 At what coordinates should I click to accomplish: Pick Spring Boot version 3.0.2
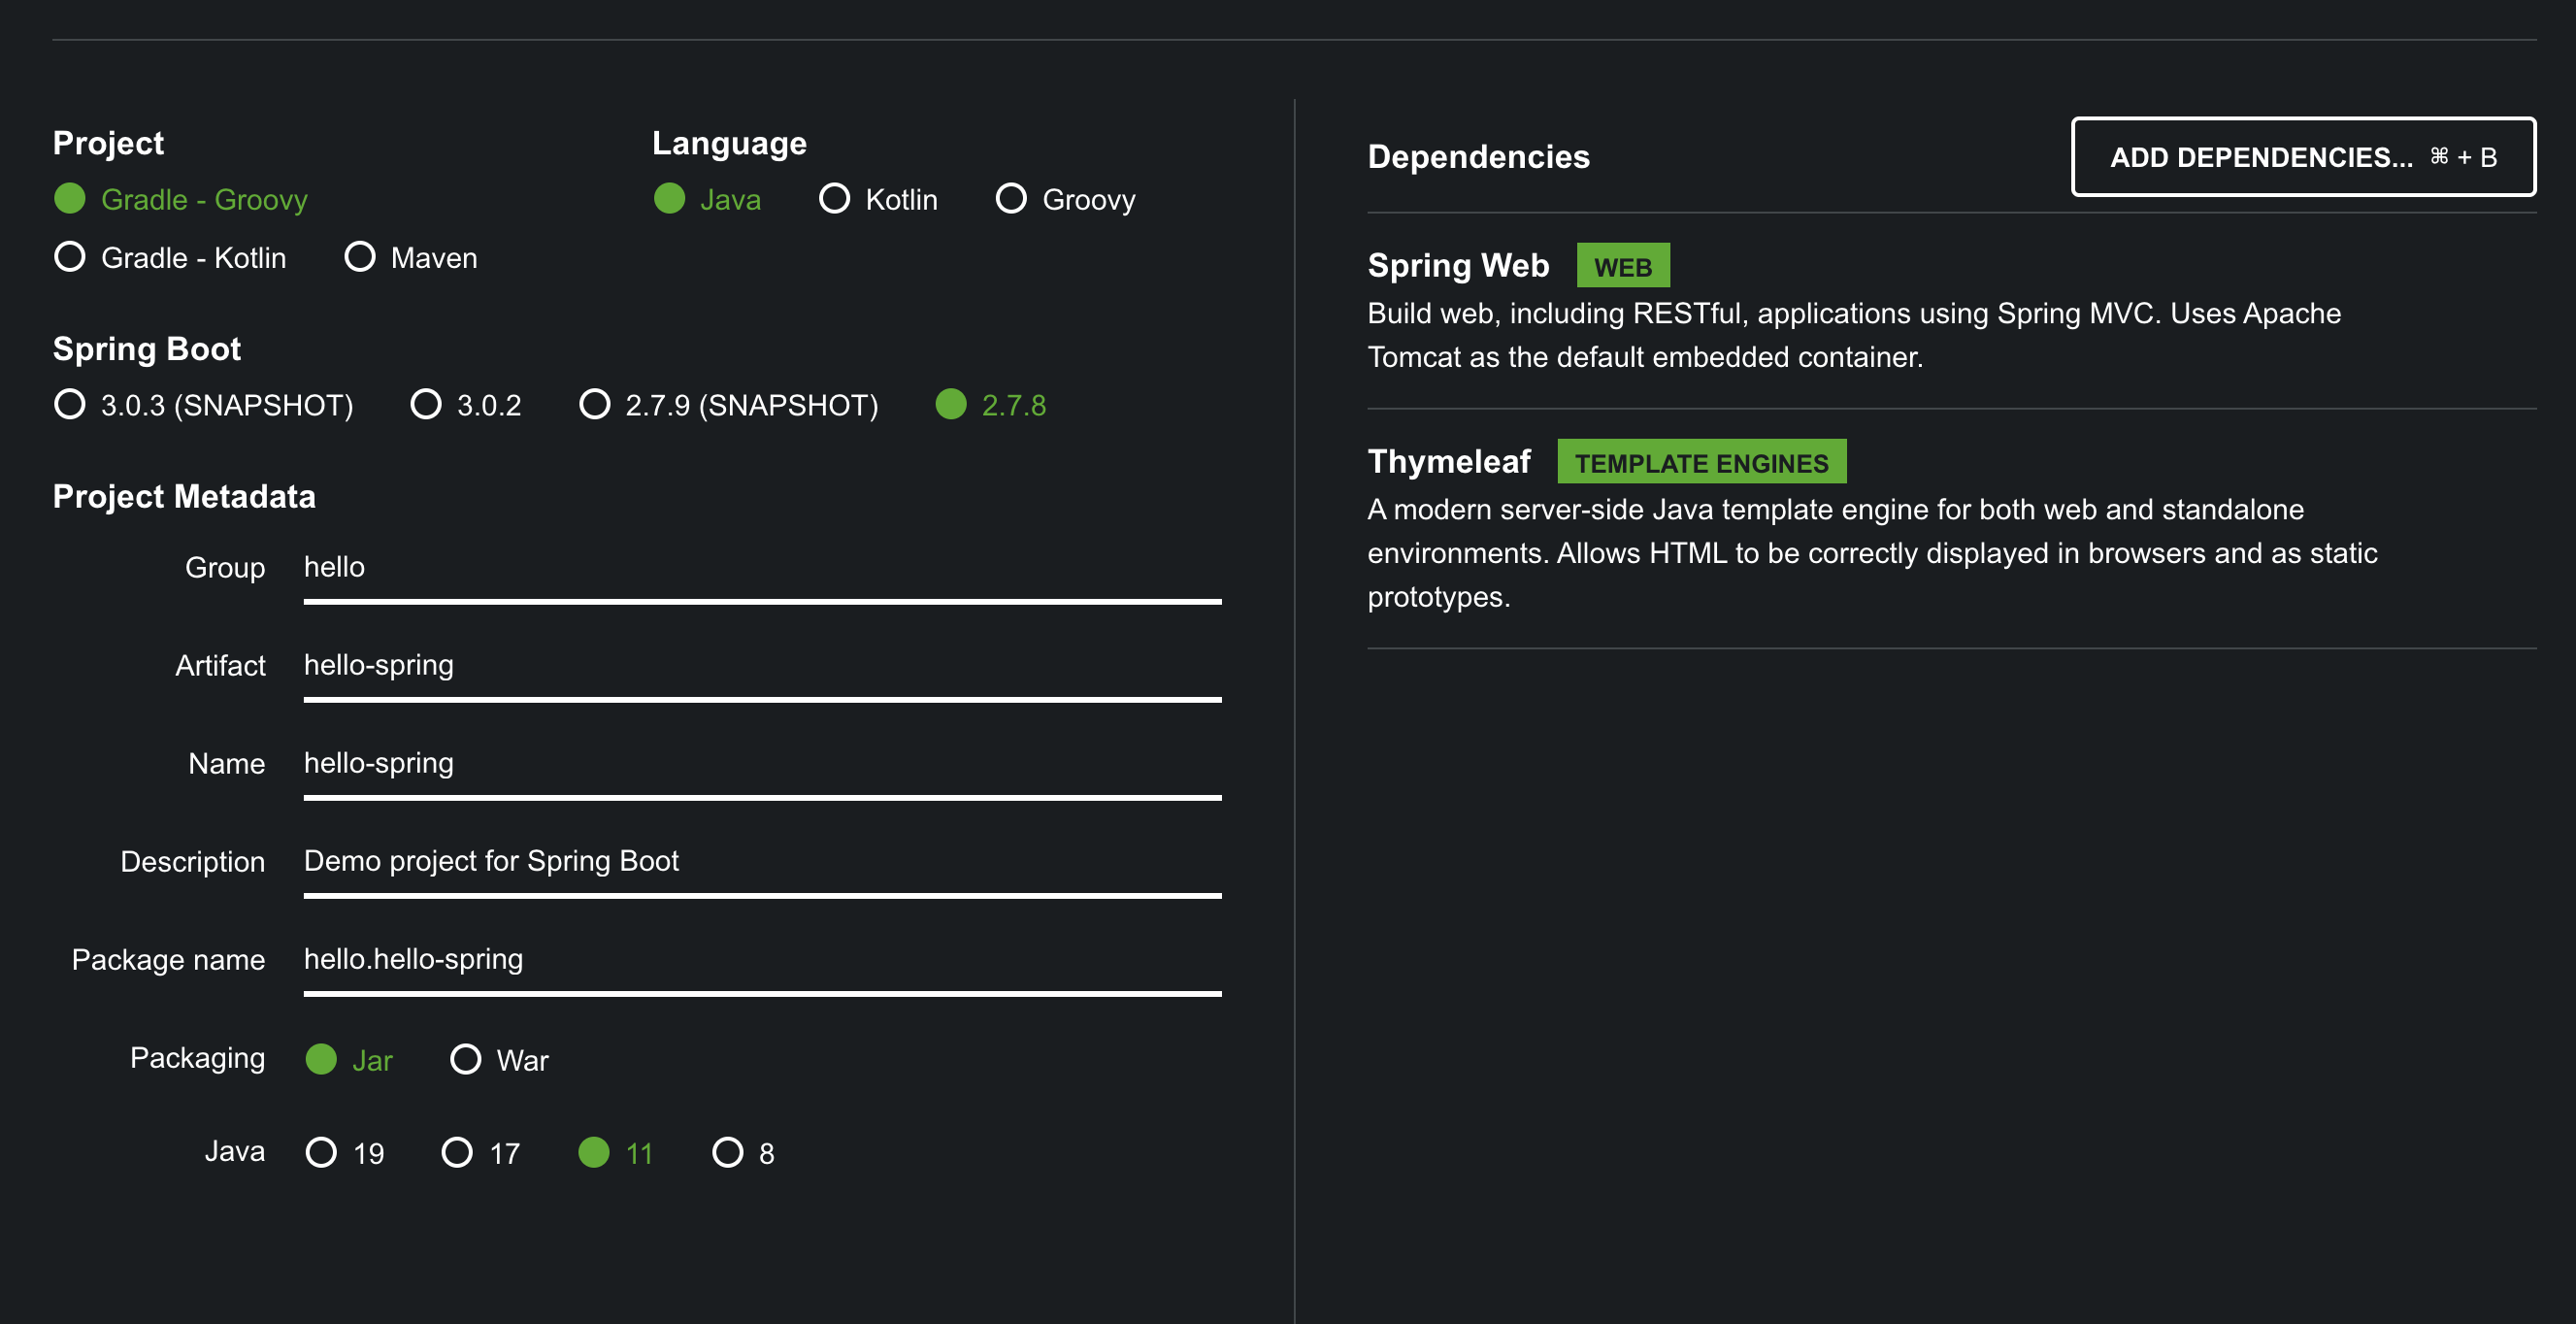tap(466, 405)
